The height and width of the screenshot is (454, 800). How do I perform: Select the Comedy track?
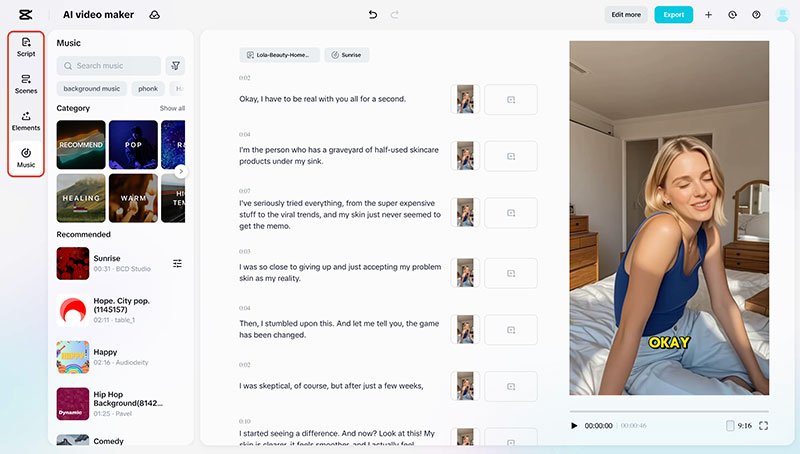click(120, 440)
